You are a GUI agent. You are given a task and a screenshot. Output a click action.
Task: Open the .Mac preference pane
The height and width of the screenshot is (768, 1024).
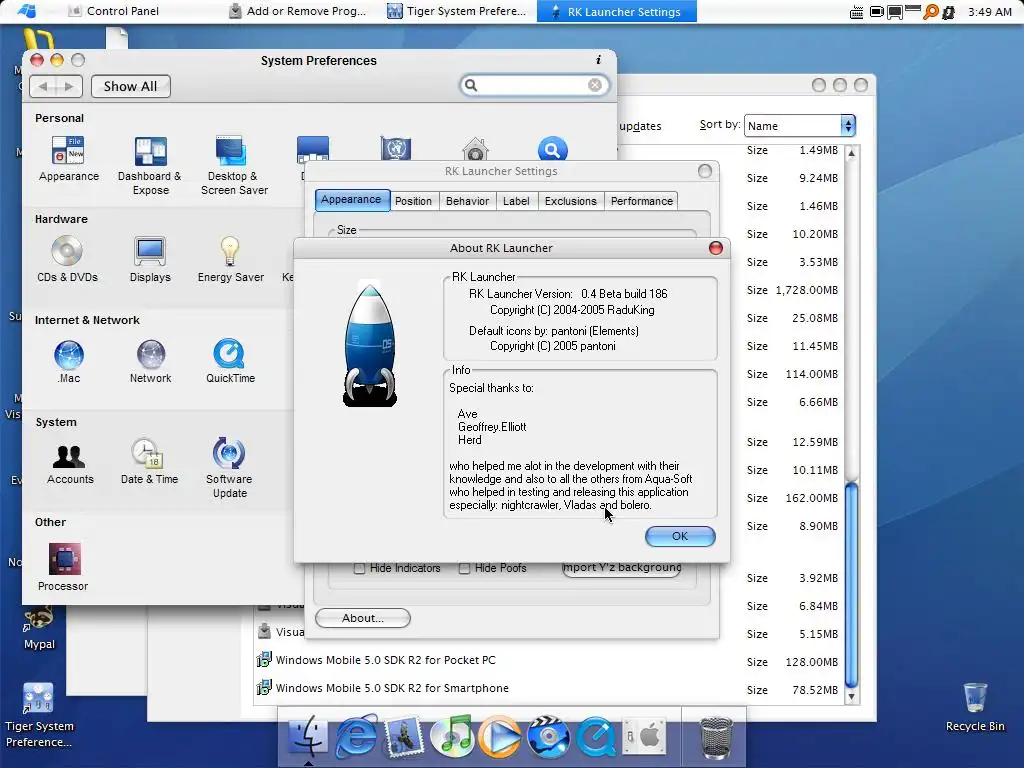[69, 361]
